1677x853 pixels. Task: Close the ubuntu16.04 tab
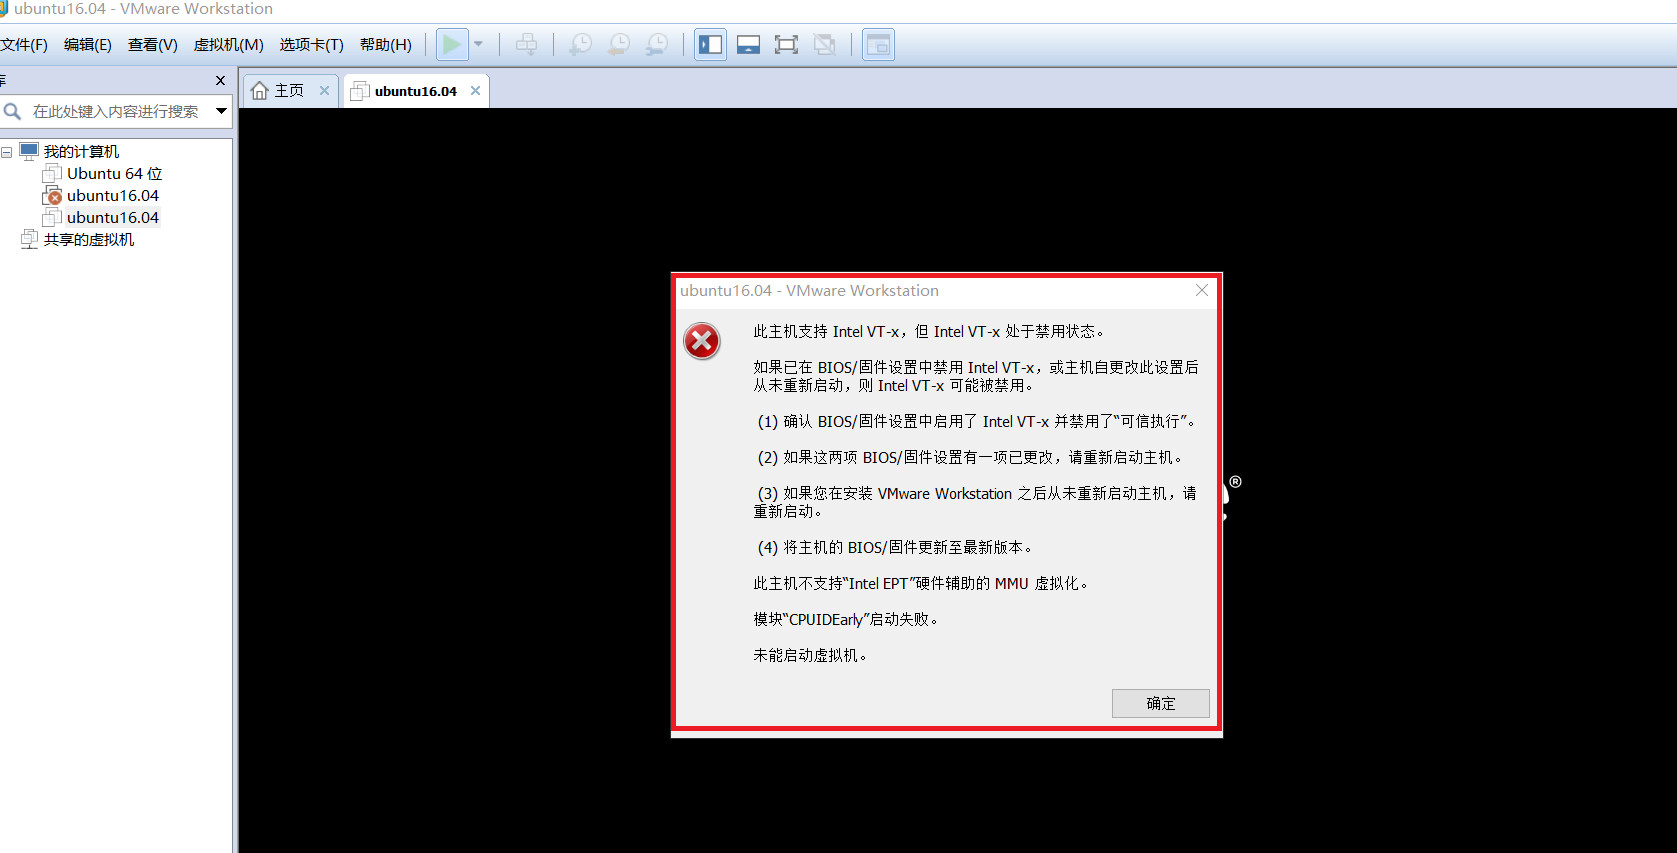tap(475, 90)
